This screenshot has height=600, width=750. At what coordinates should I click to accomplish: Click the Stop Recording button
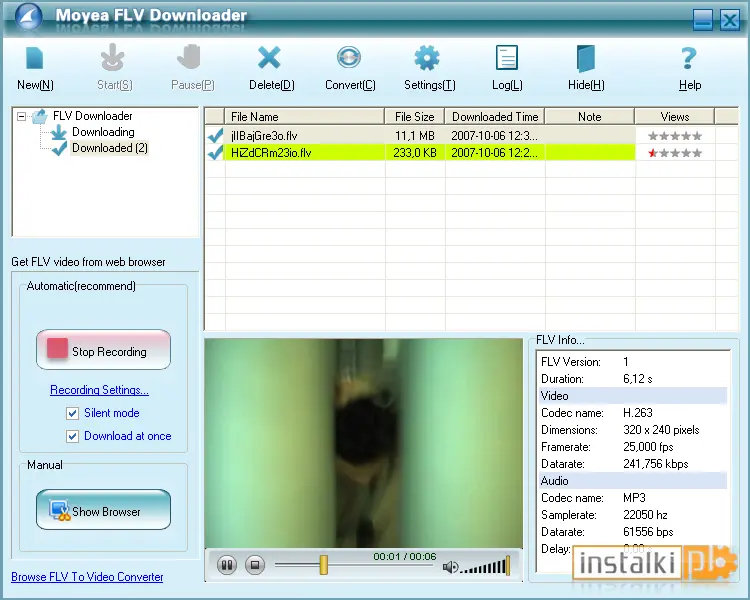103,350
